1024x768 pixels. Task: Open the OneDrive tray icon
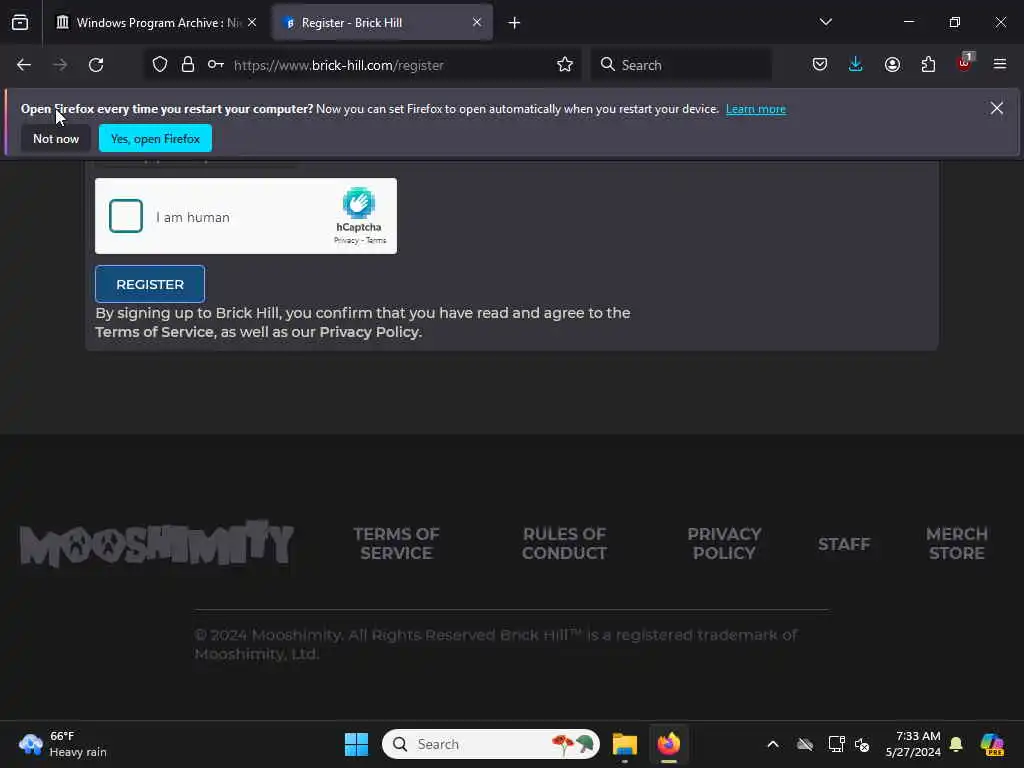coord(805,744)
